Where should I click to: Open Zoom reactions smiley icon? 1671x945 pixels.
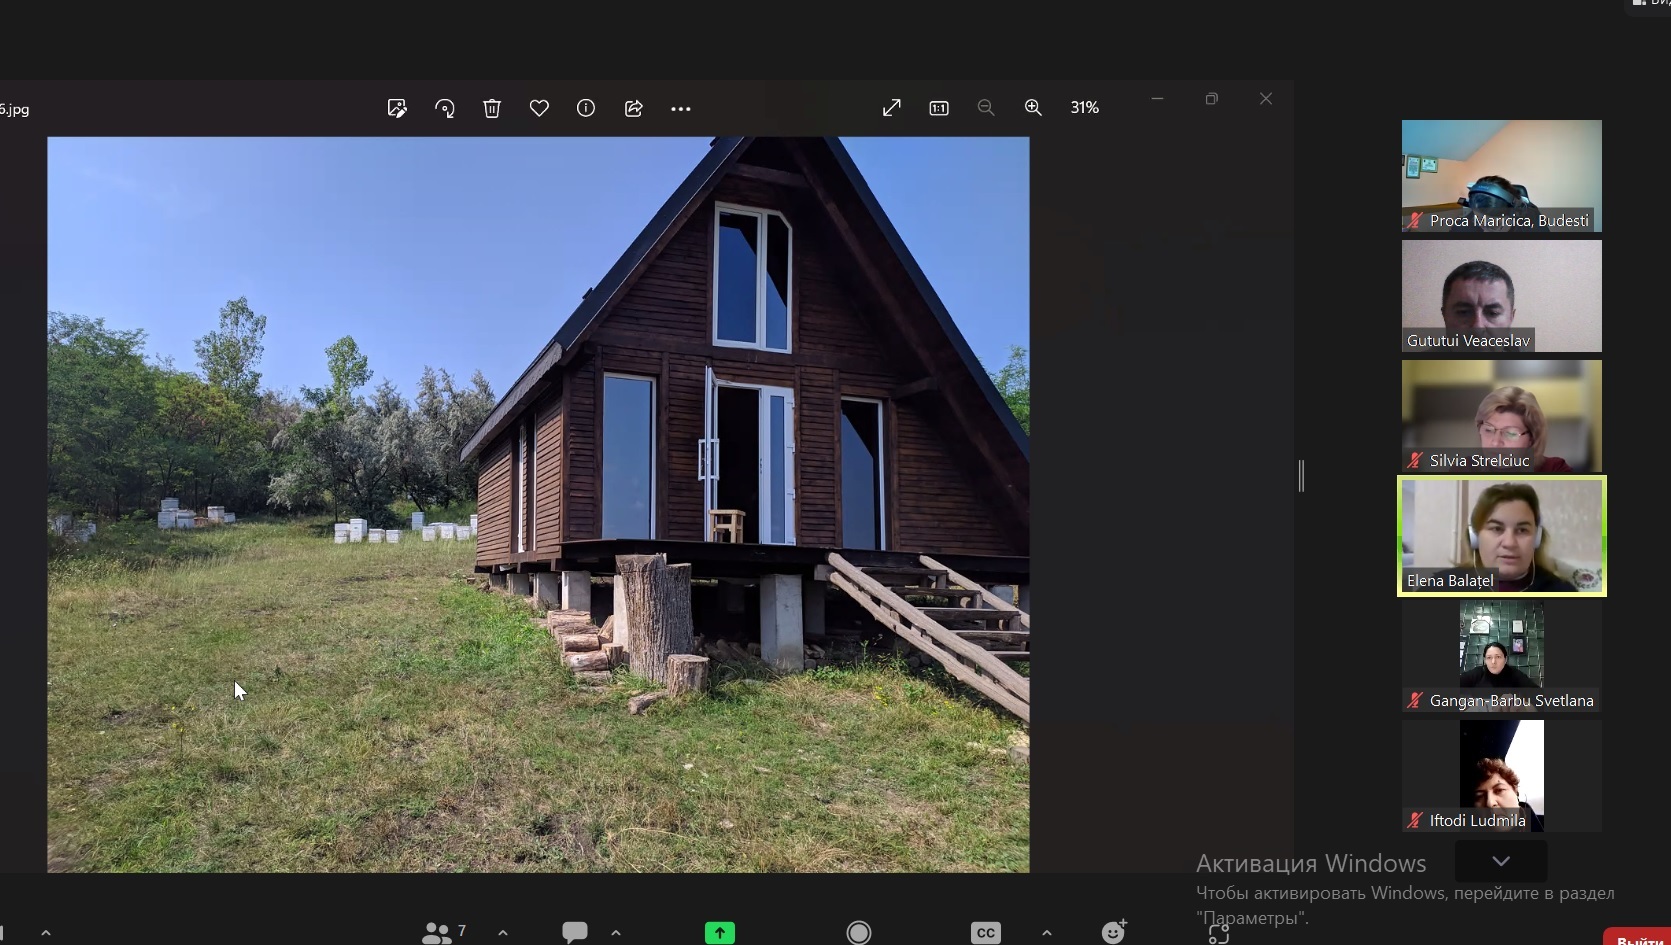[1113, 932]
